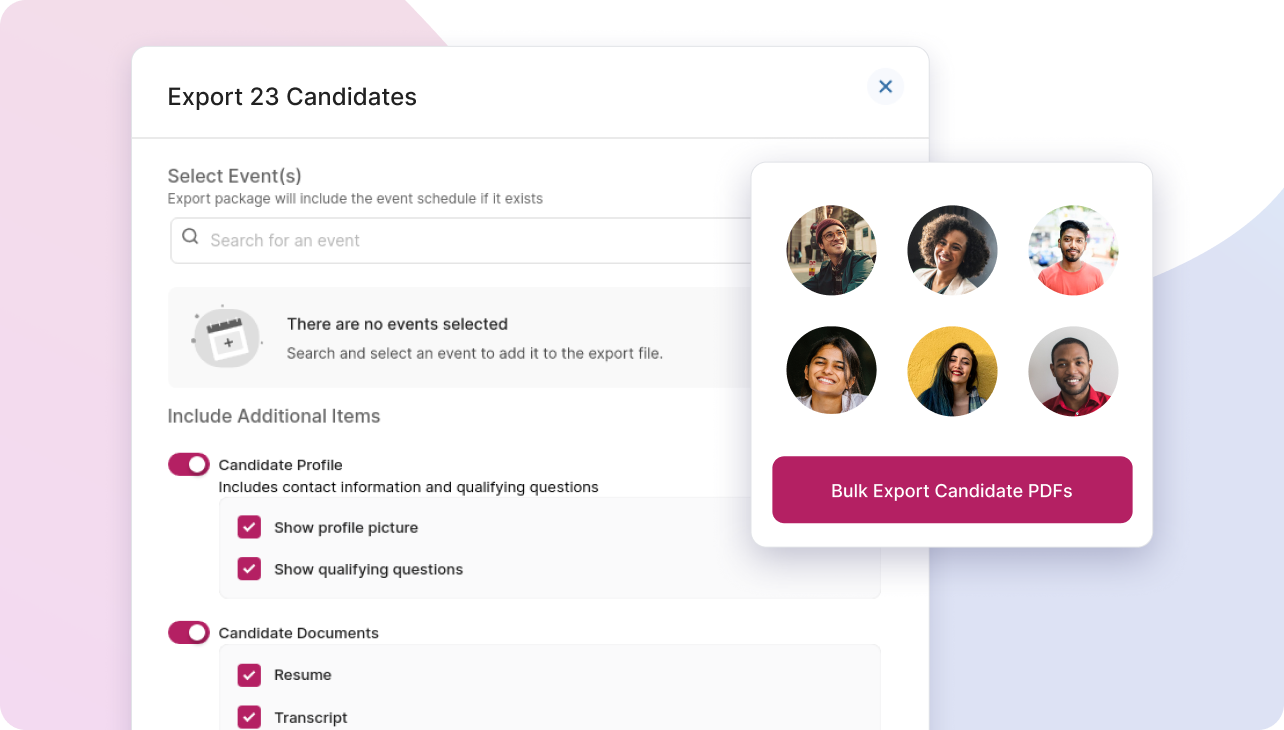
Task: Uncheck Show qualifying questions checkbox
Action: [x=249, y=569]
